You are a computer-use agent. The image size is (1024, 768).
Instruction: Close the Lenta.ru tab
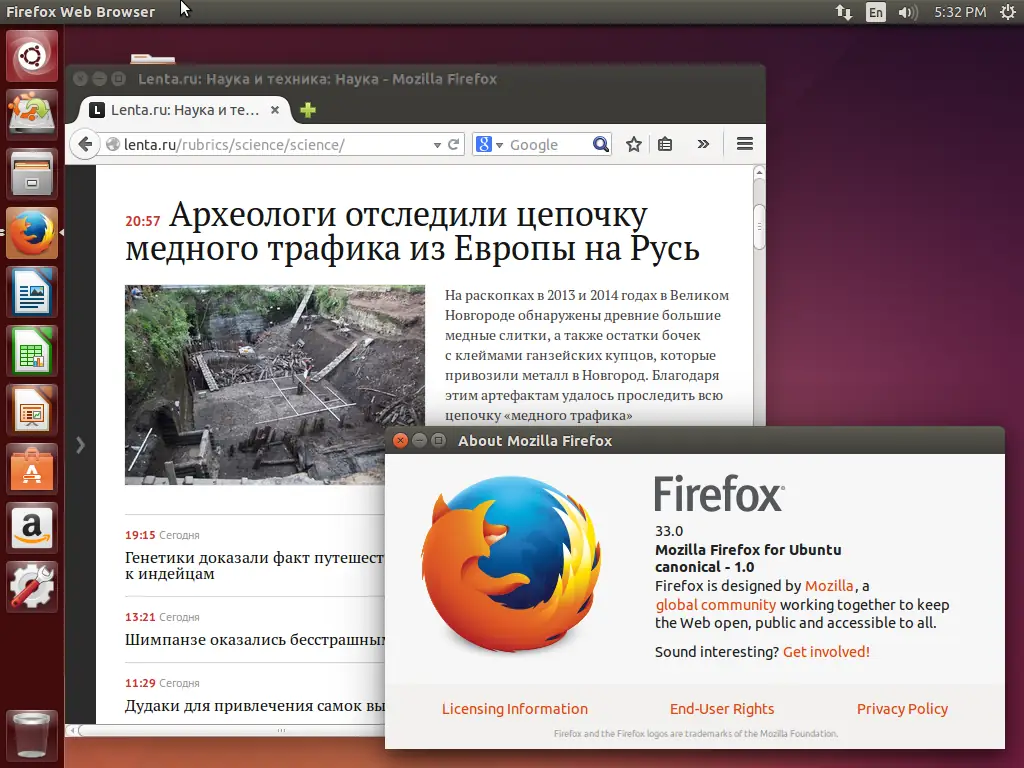tap(275, 110)
